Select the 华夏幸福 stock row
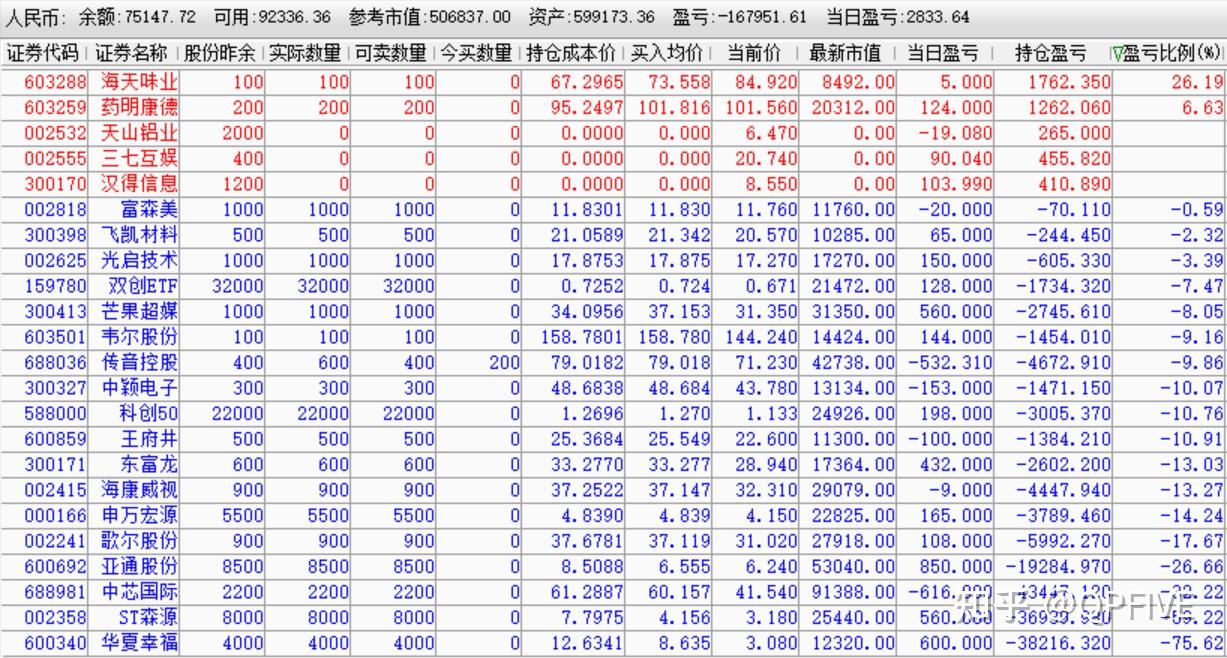 pos(613,643)
